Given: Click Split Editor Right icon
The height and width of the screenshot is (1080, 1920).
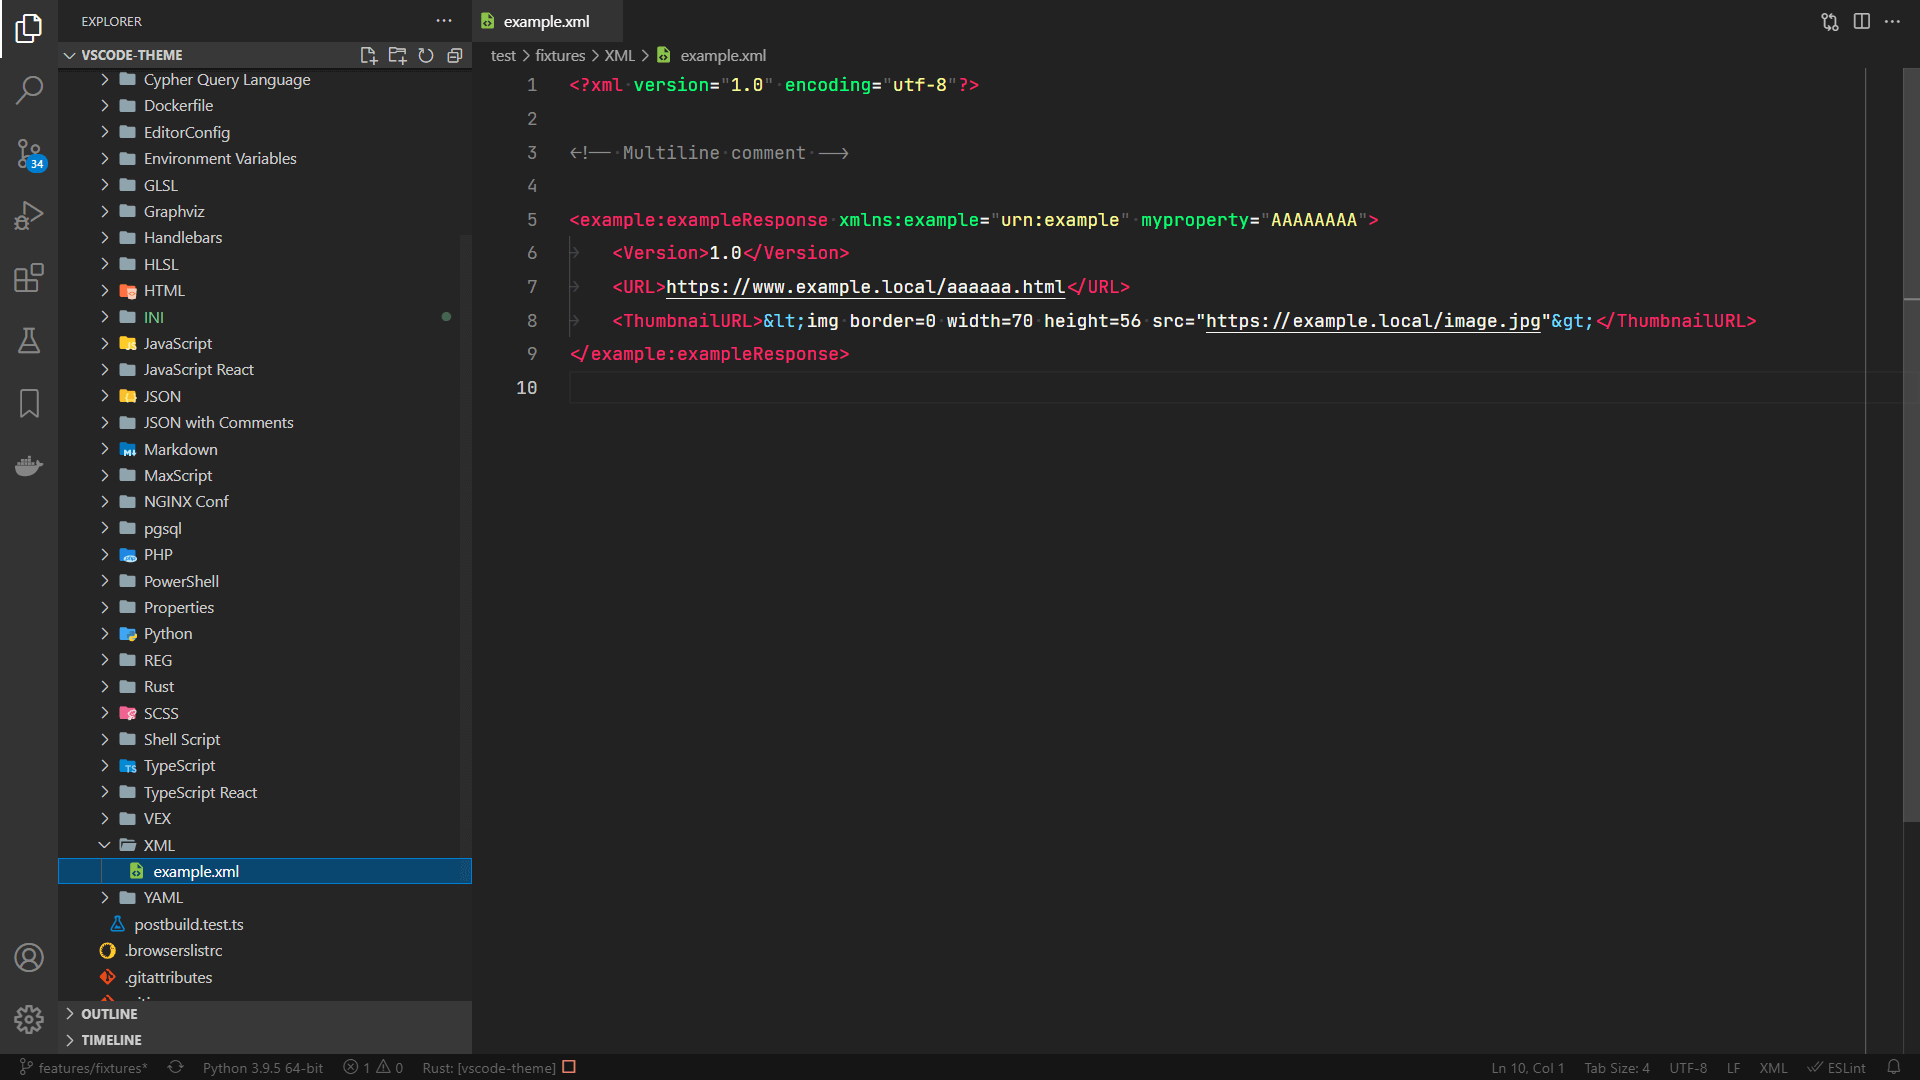Looking at the screenshot, I should [1861, 21].
